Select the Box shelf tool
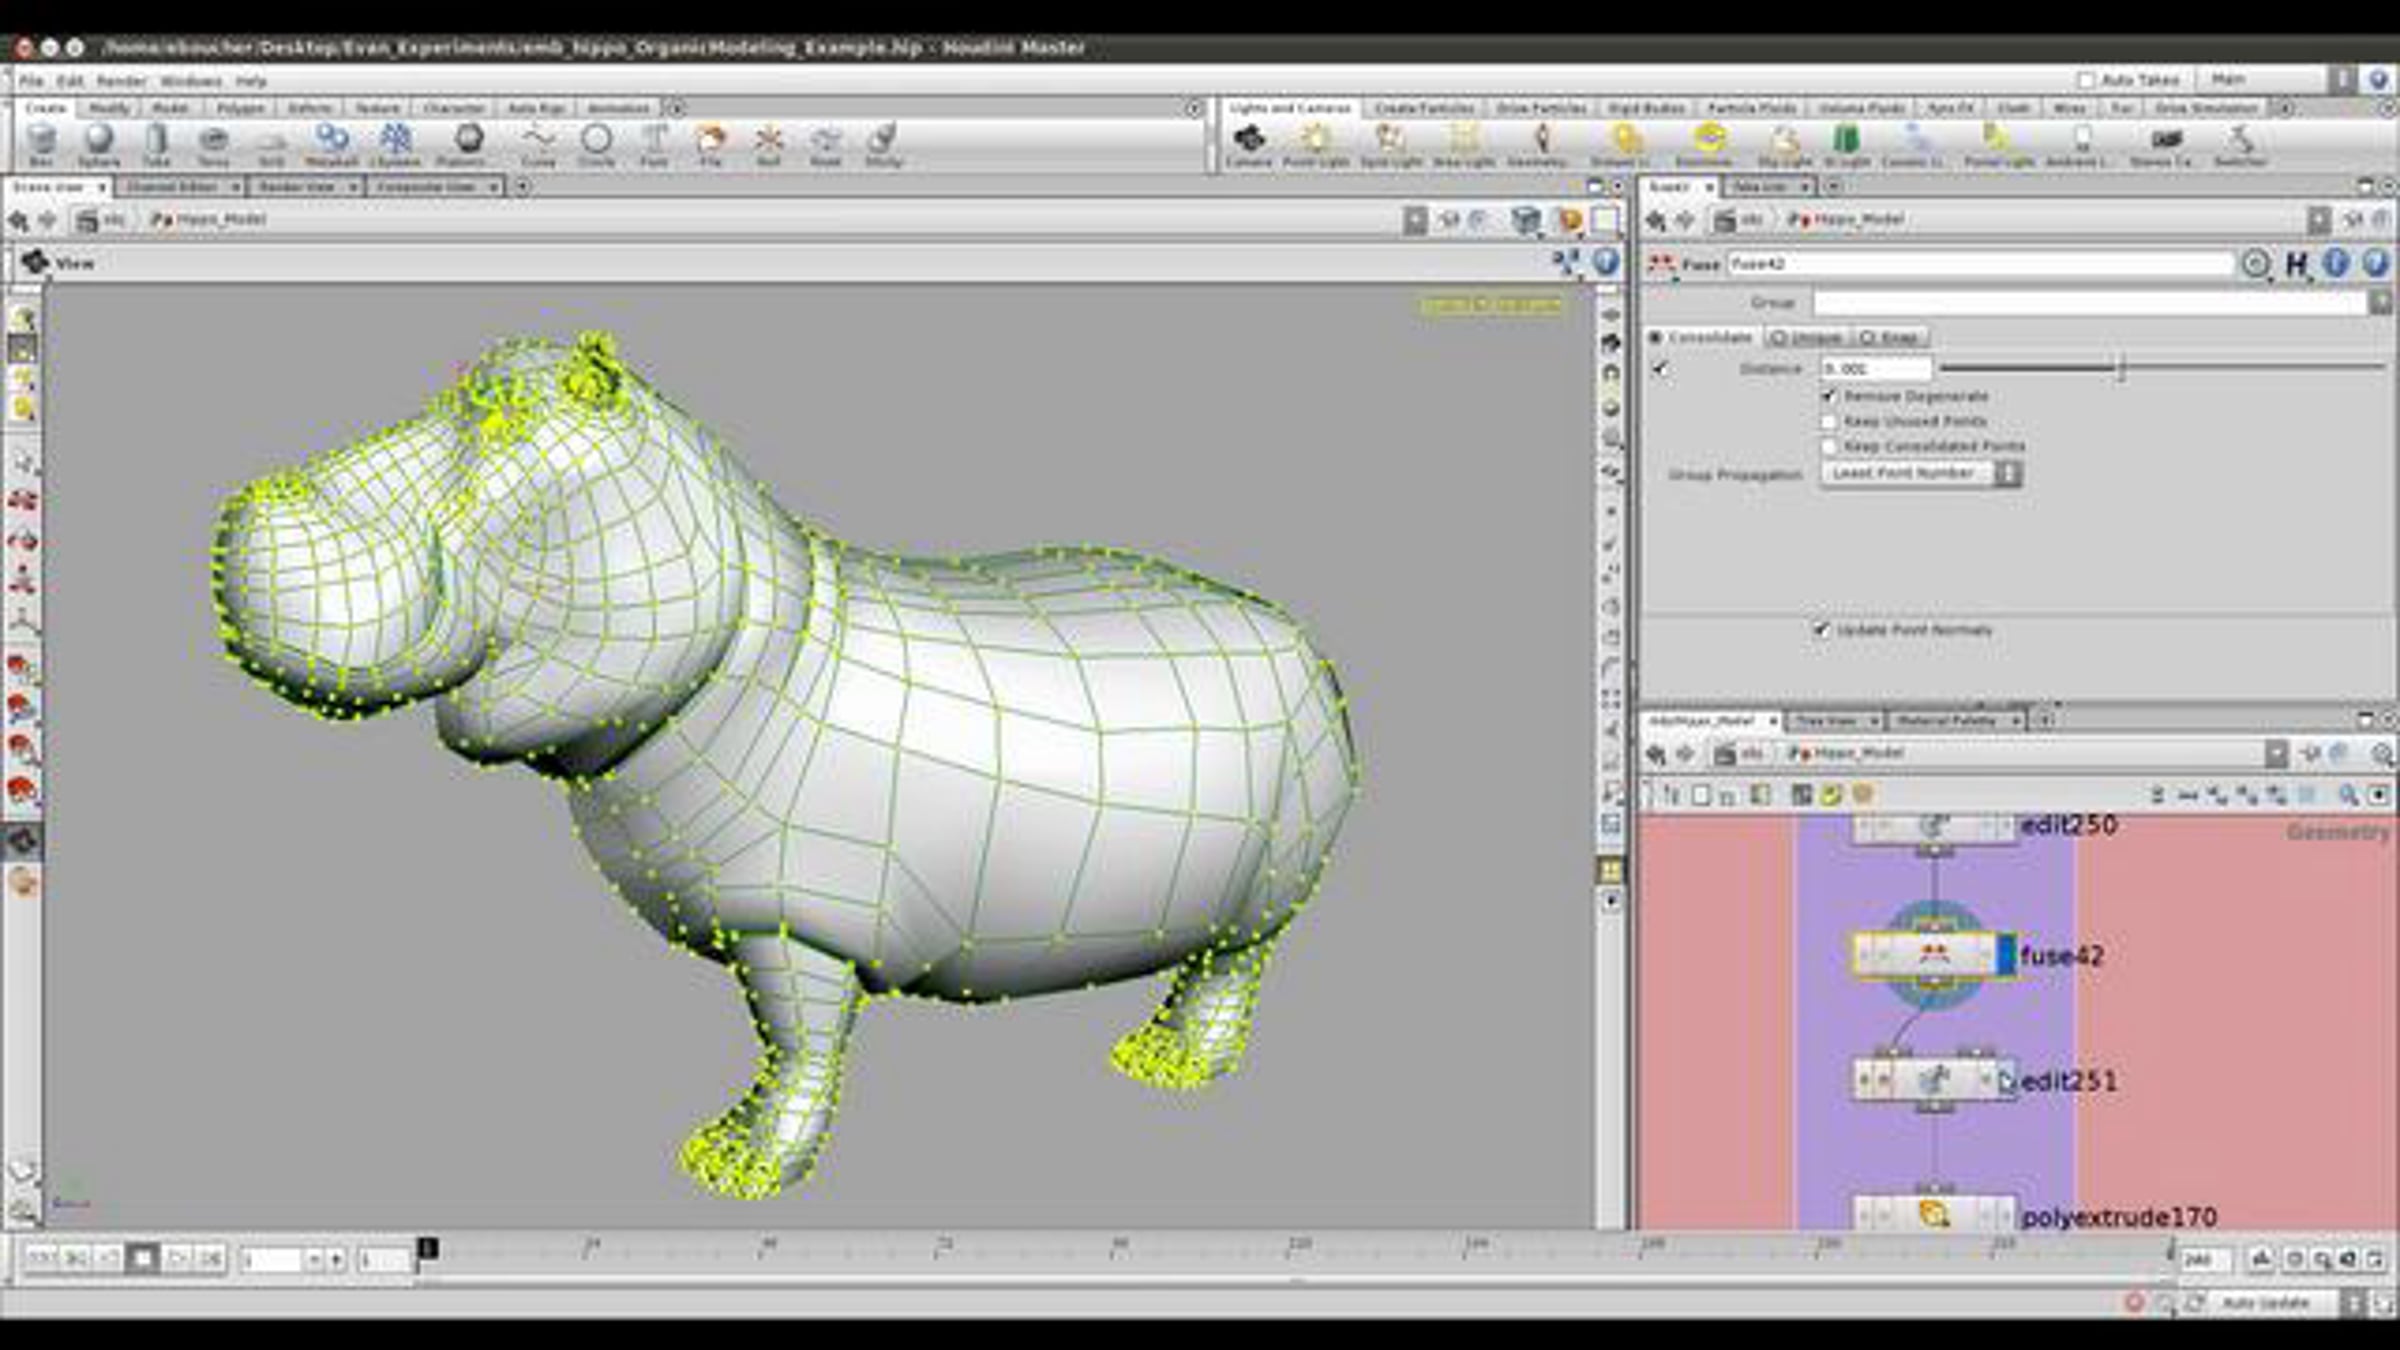Image resolution: width=2400 pixels, height=1350 pixels. (41, 144)
